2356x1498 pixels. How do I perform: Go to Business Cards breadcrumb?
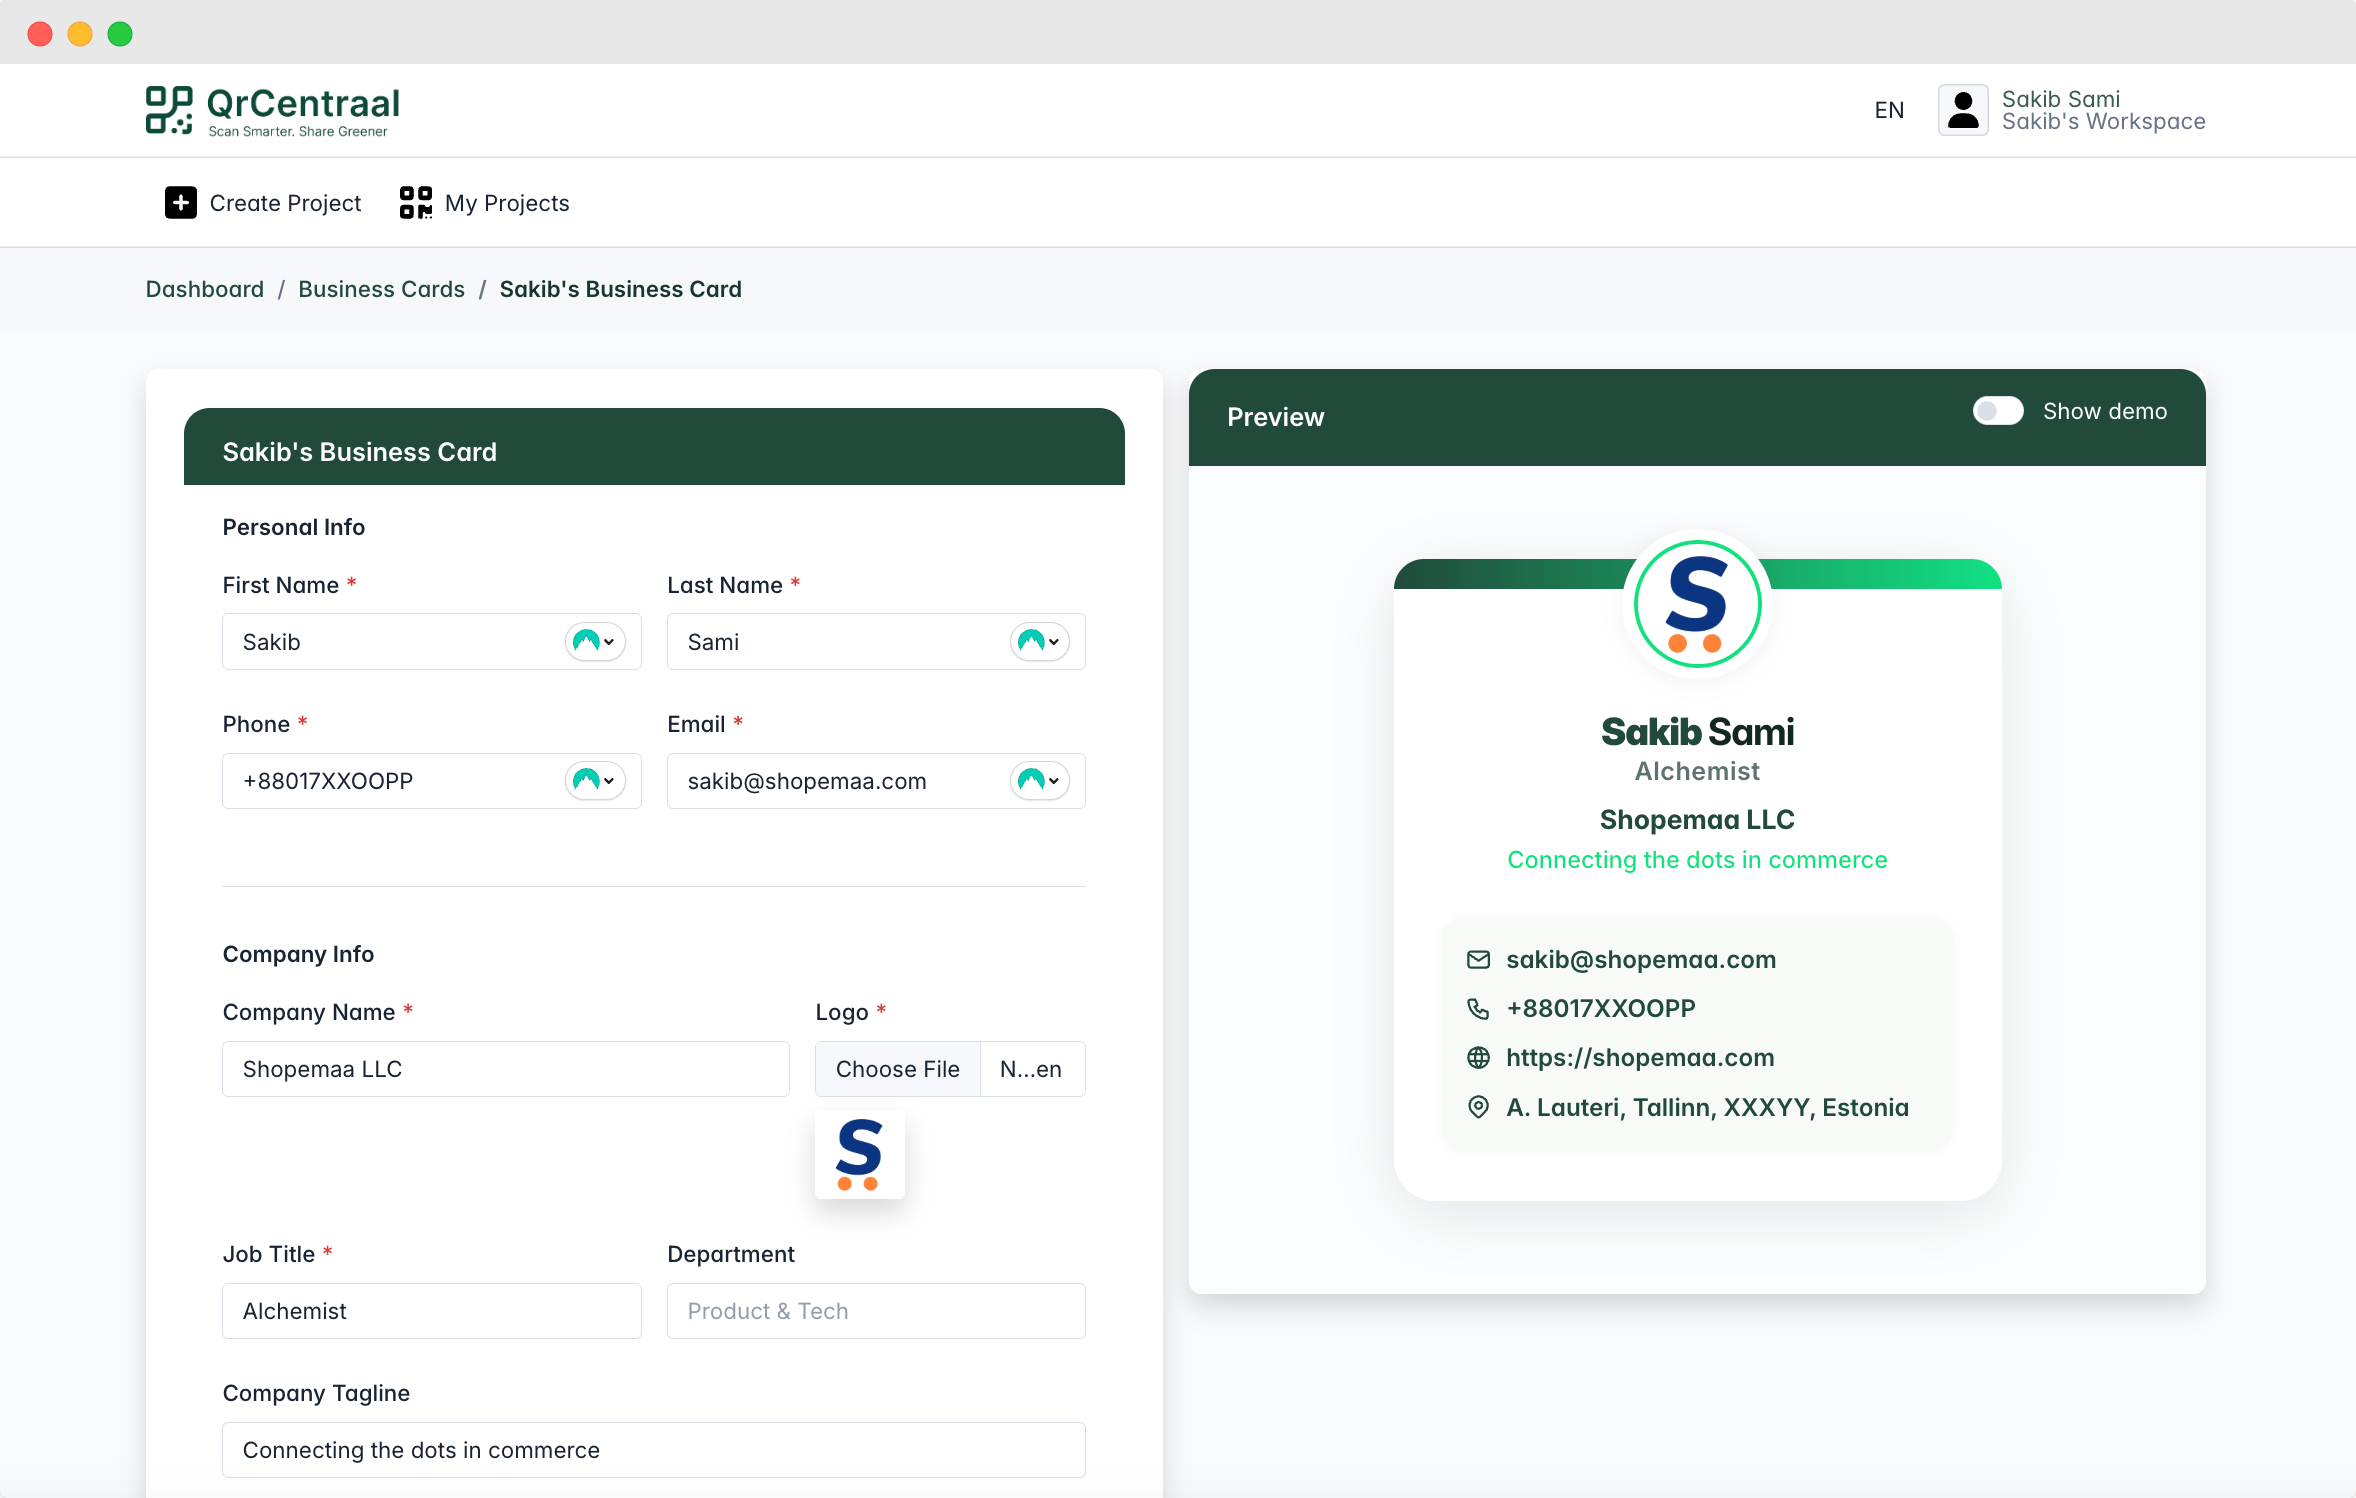381,289
